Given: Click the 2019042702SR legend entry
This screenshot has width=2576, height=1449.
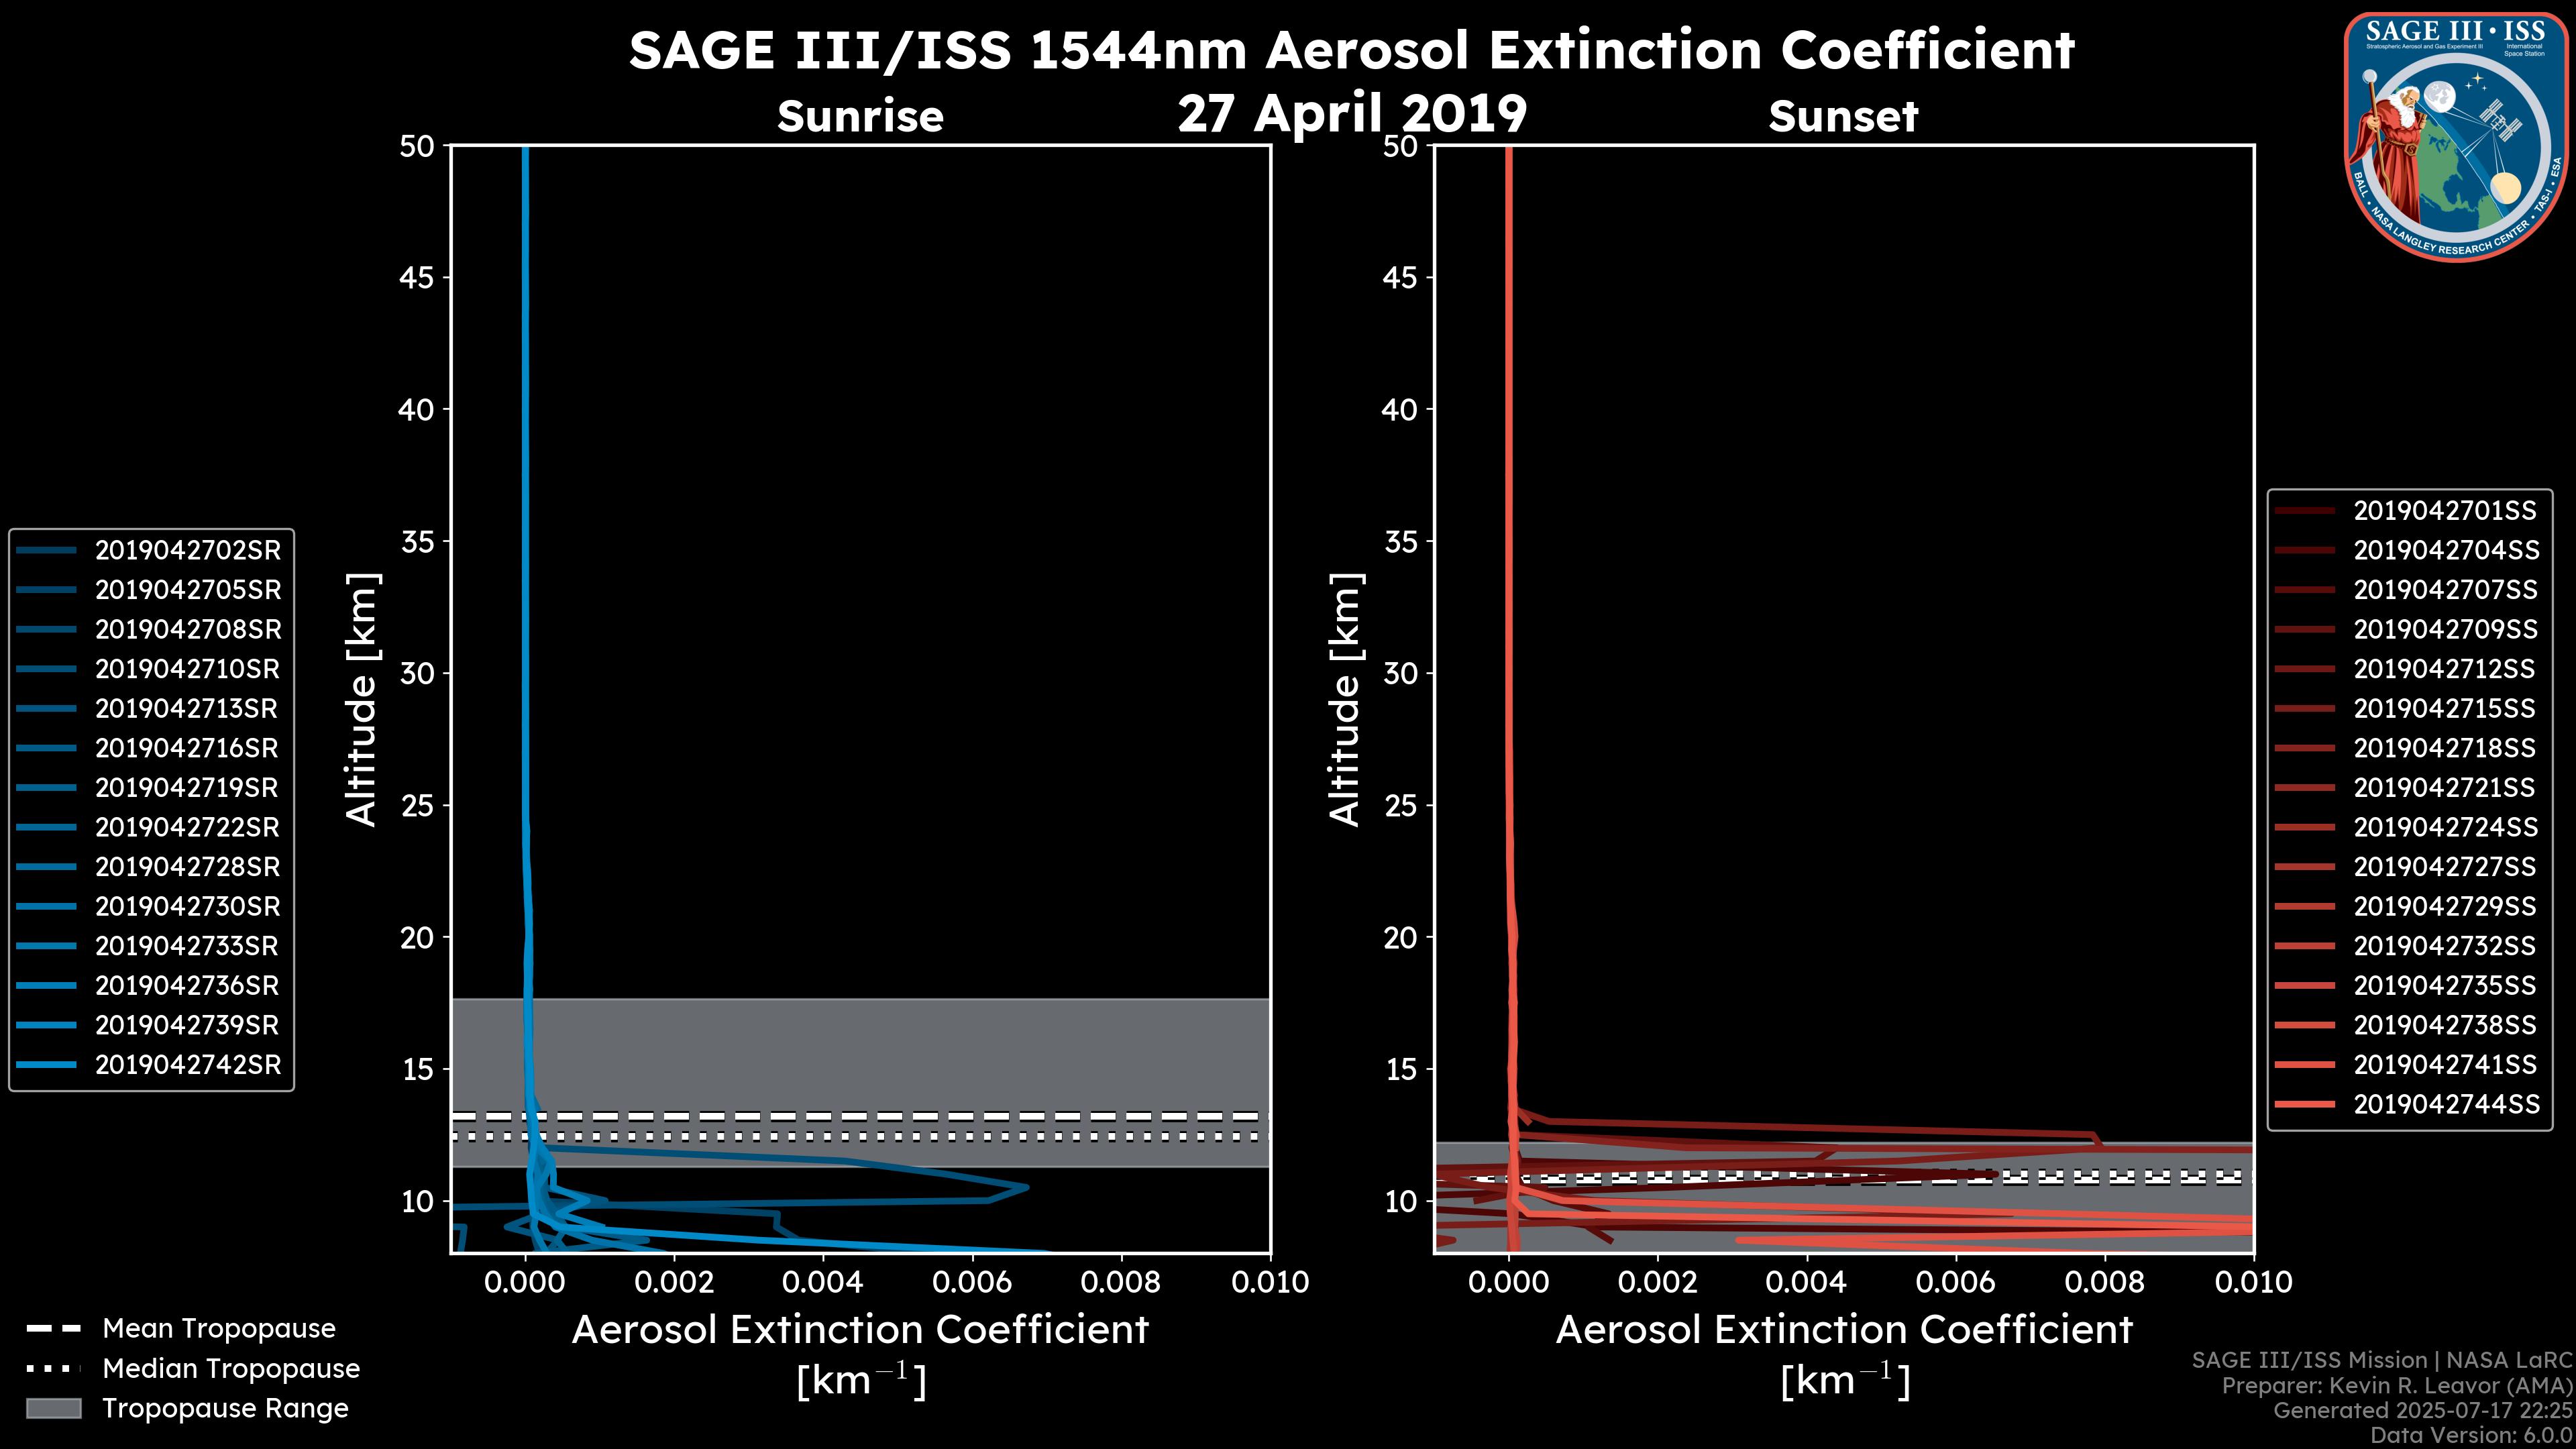Looking at the screenshot, I should [187, 550].
